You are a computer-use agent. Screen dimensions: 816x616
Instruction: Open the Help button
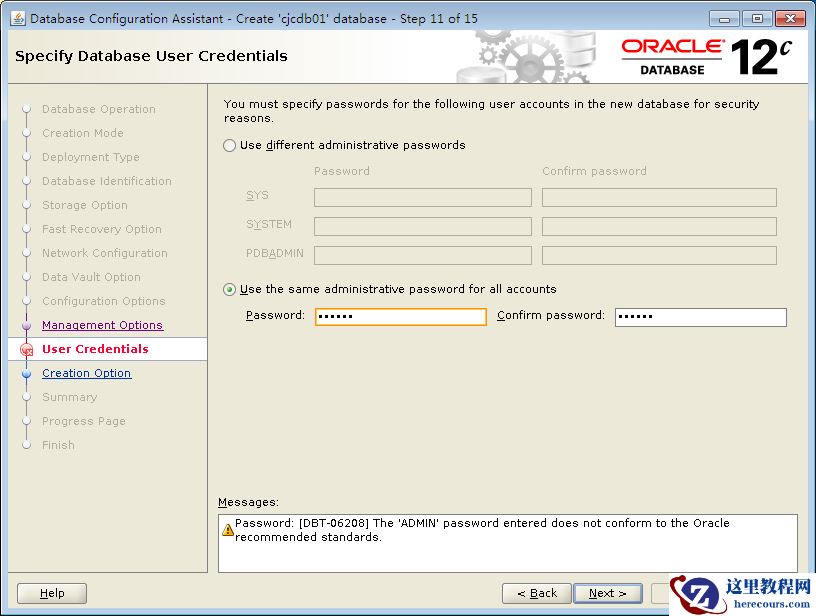[52, 593]
